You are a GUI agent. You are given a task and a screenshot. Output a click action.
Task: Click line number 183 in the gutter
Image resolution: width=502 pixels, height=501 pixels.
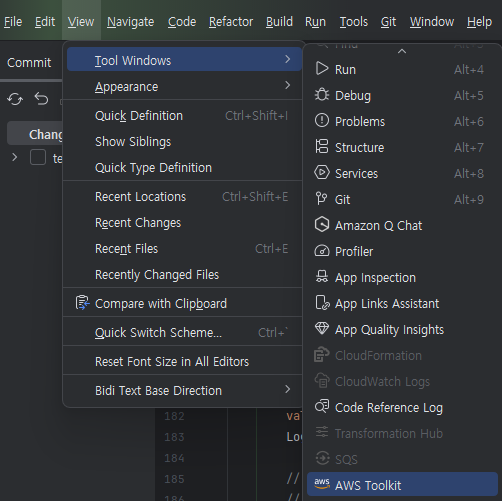(x=174, y=437)
